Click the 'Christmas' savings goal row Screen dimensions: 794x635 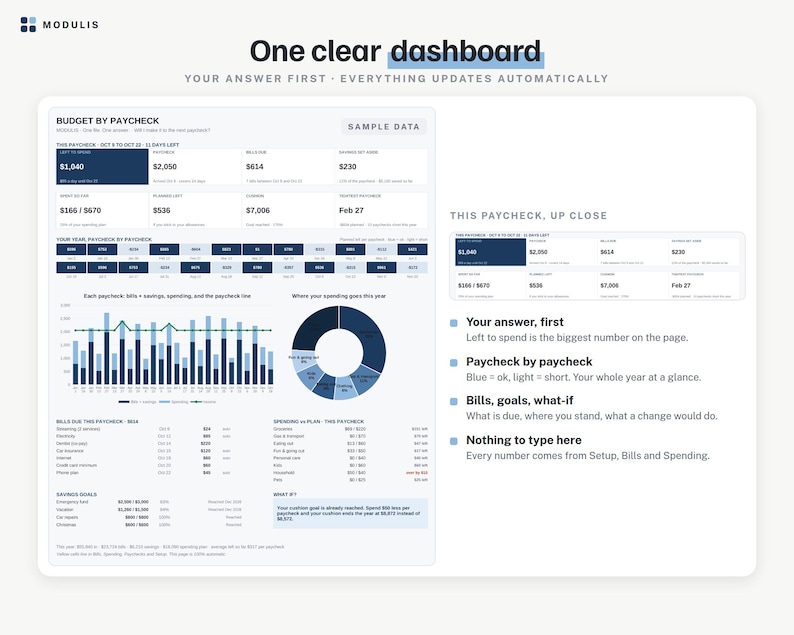coord(149,525)
